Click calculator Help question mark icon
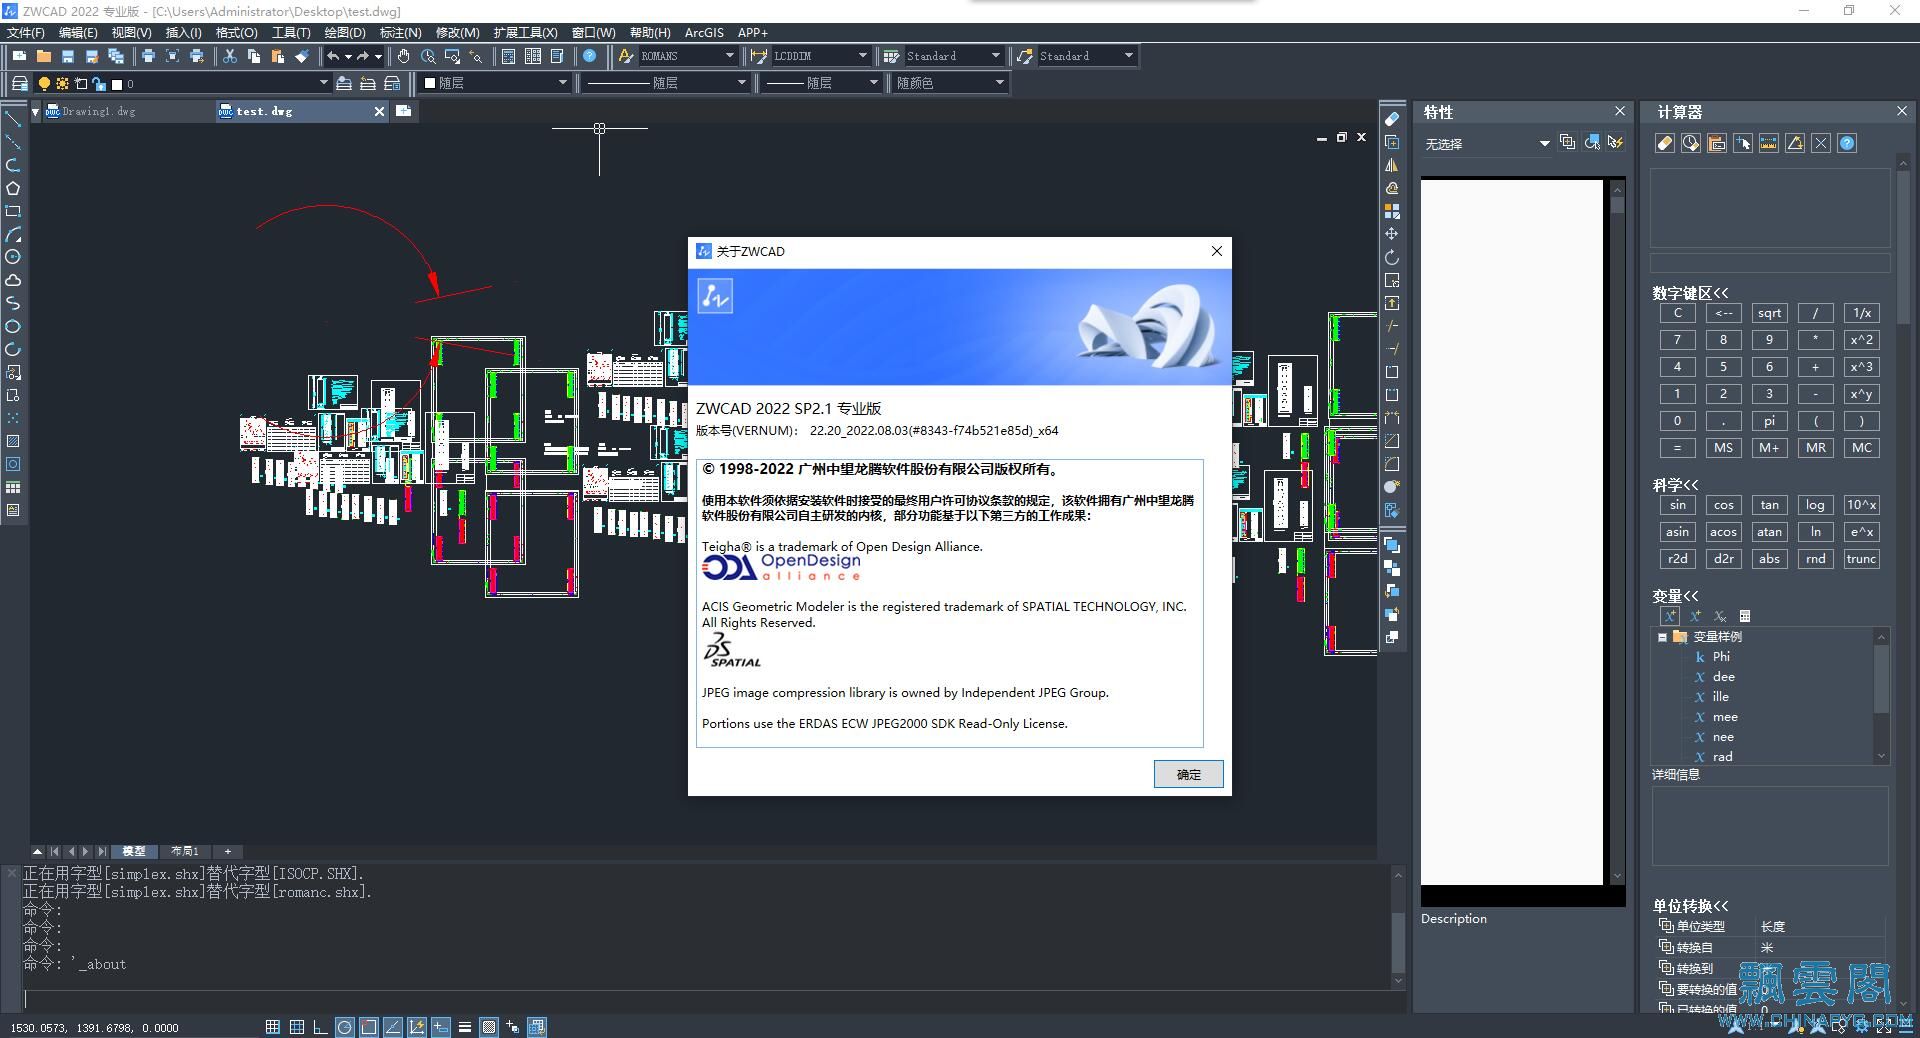 [x=1847, y=143]
